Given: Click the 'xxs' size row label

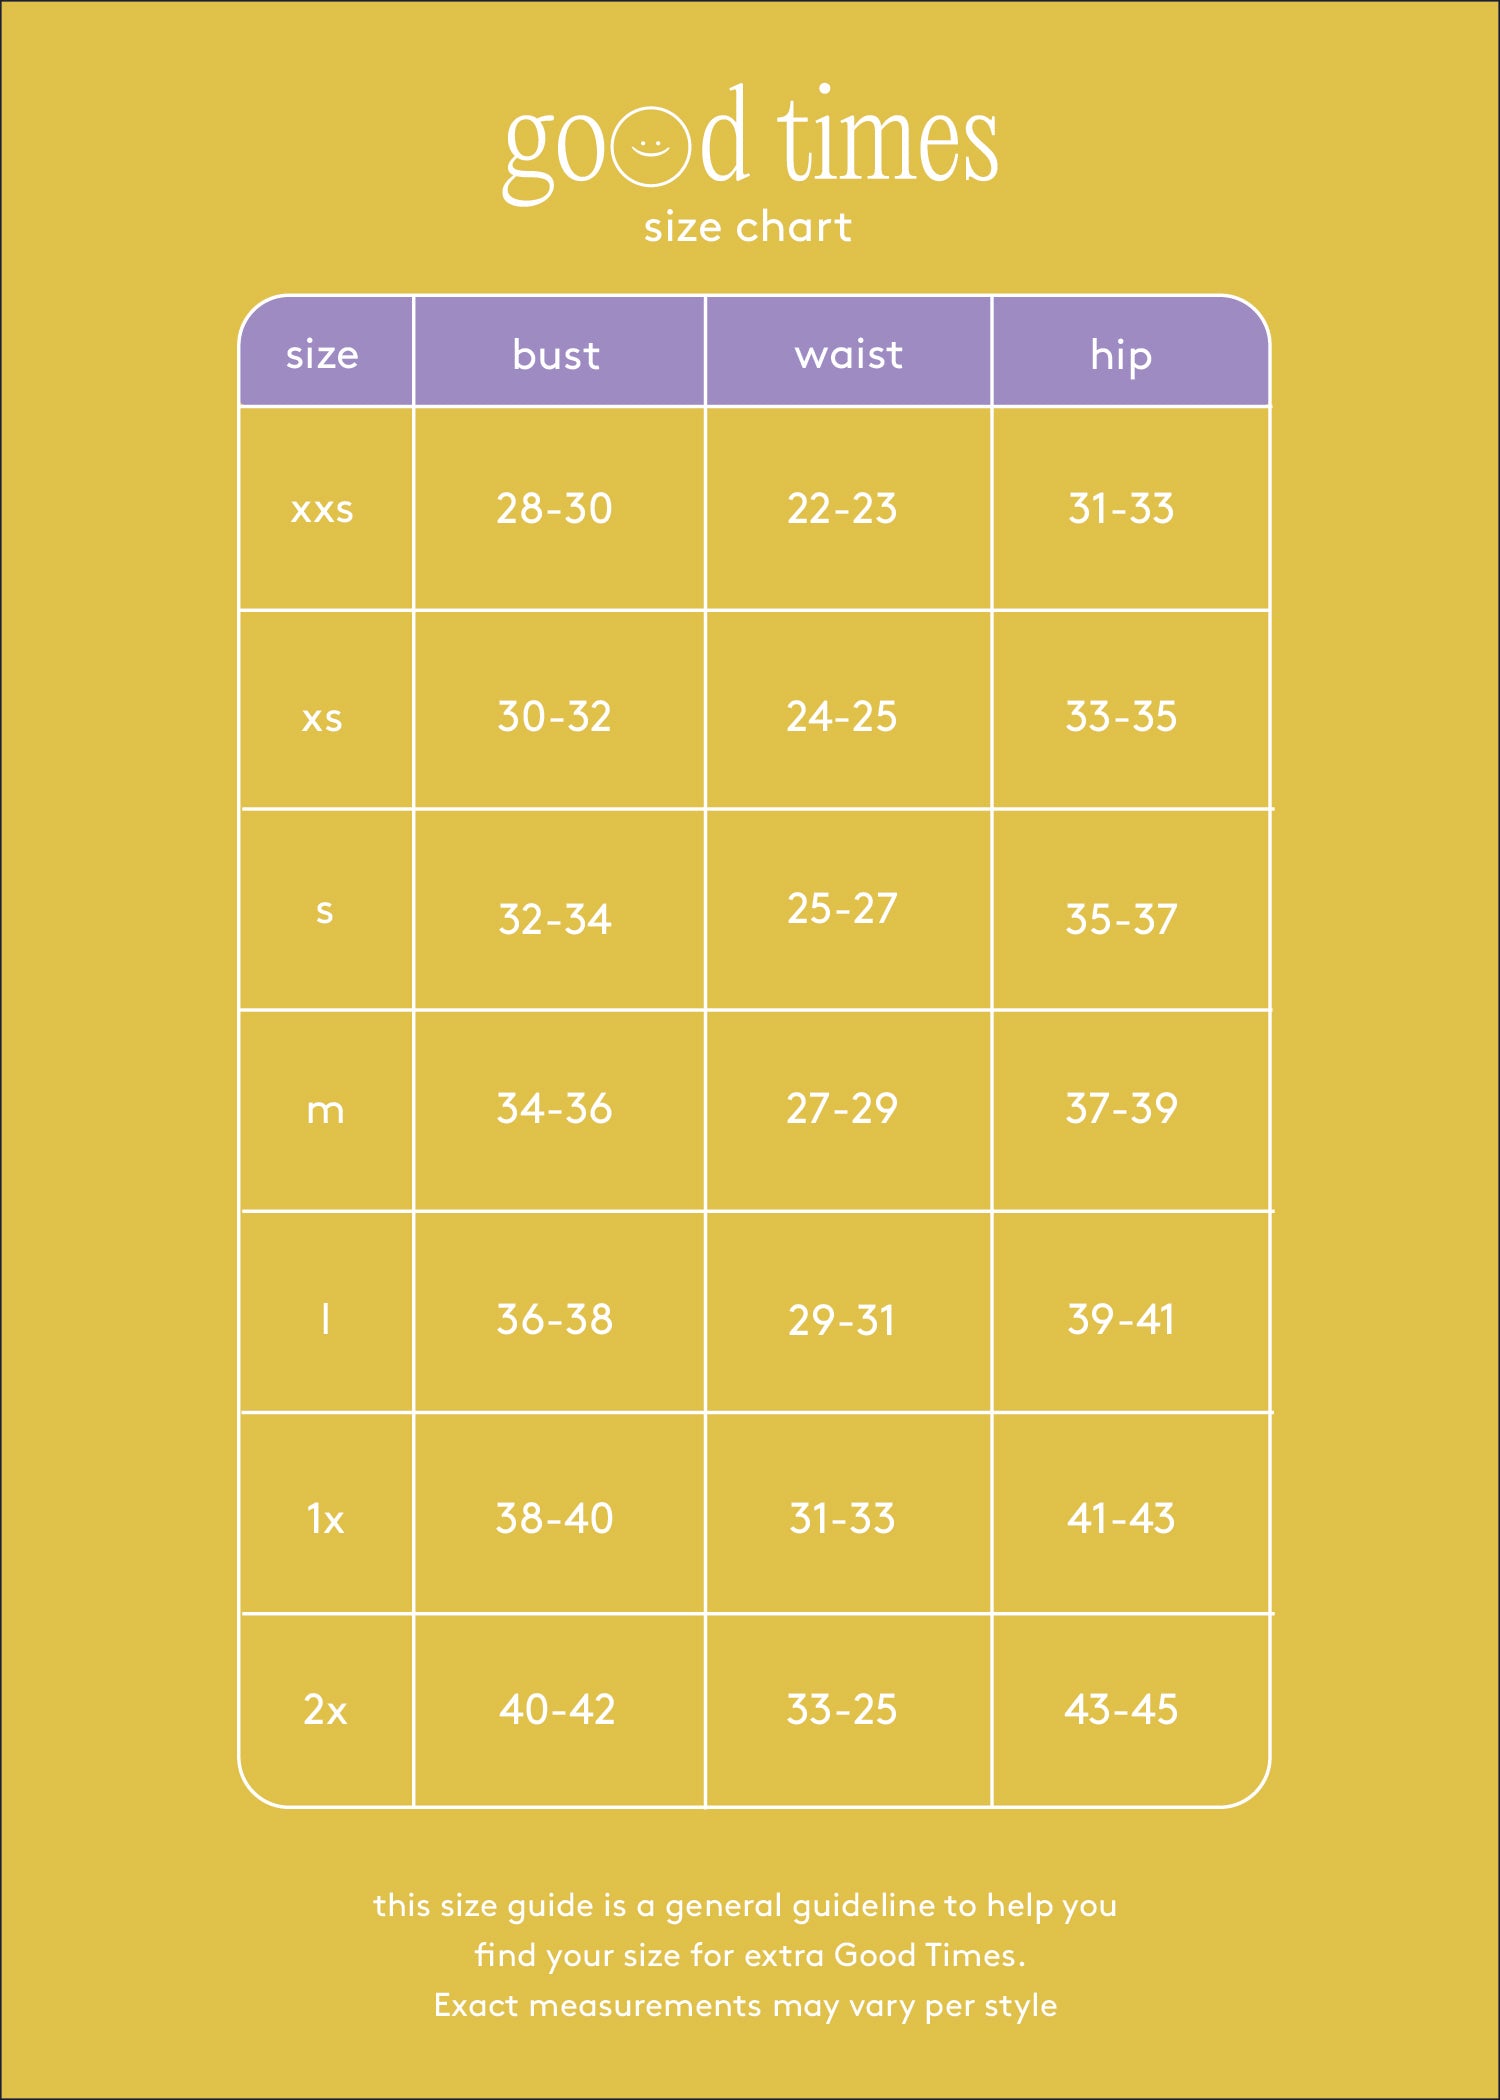Looking at the screenshot, I should click(322, 510).
